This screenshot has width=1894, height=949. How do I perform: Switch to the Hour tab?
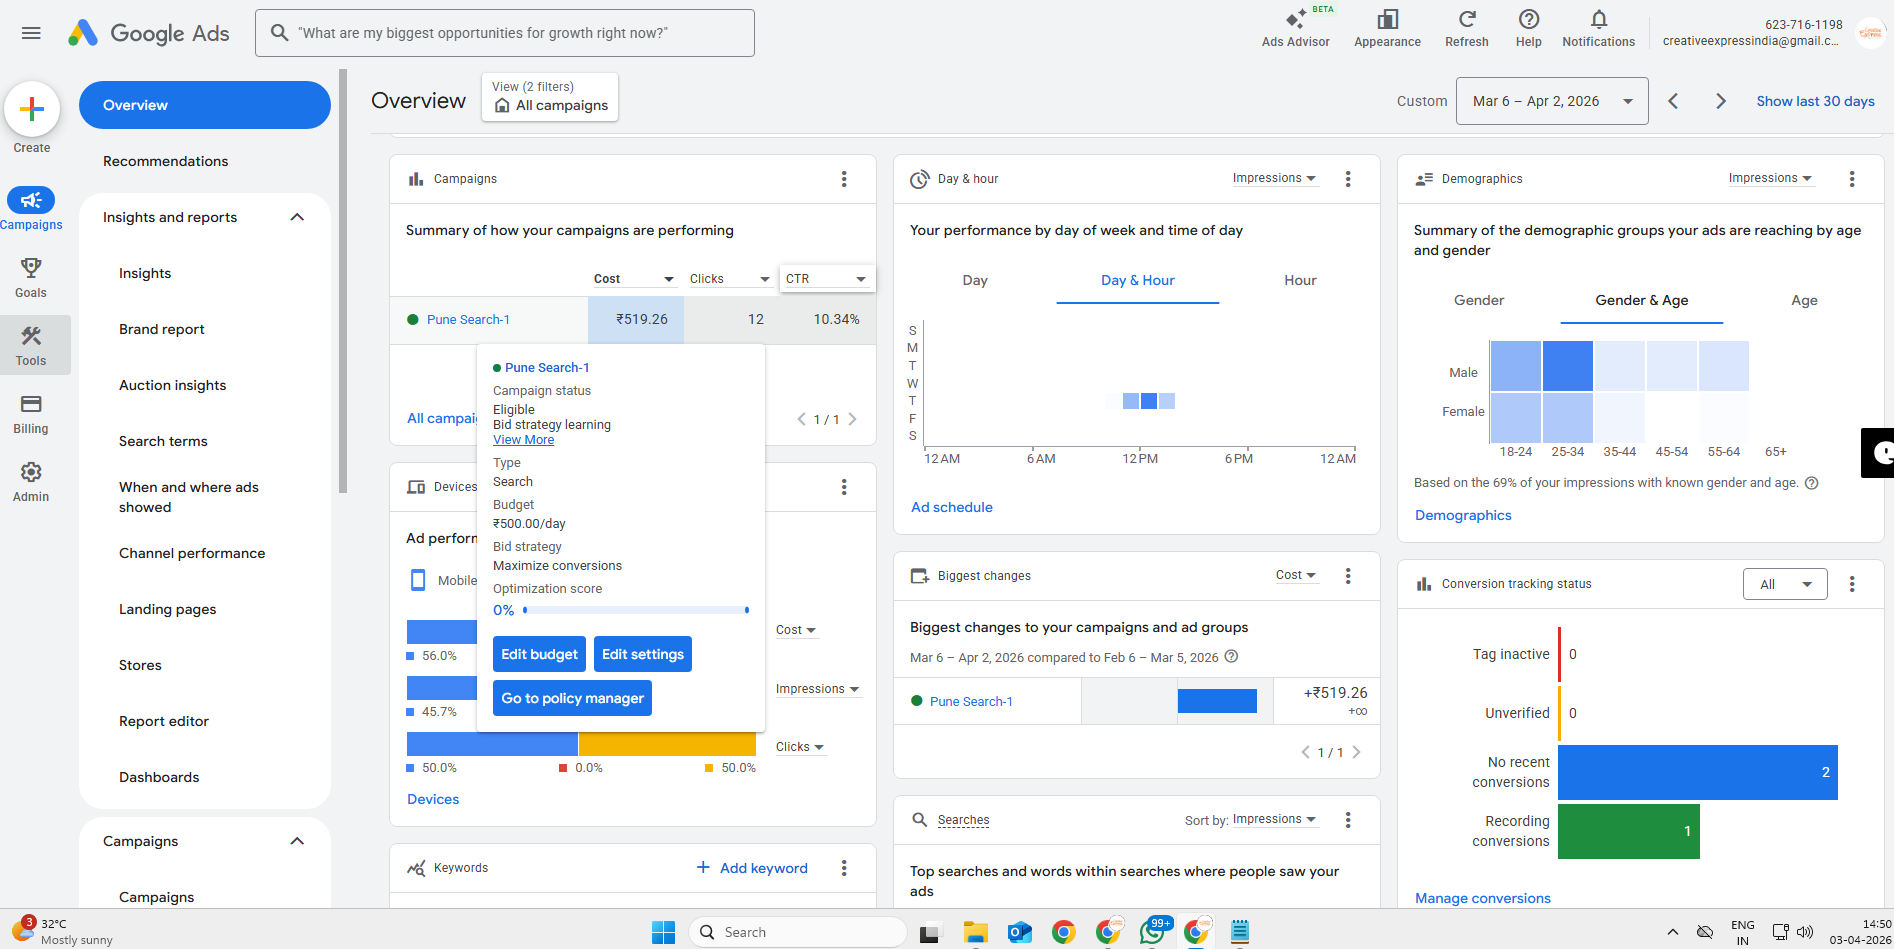coord(1300,281)
